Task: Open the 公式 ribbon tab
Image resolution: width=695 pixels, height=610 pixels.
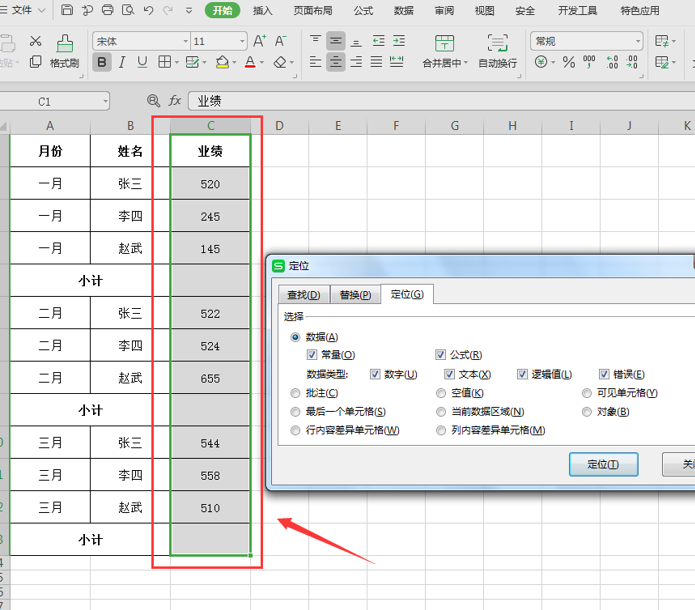Action: pos(363,10)
